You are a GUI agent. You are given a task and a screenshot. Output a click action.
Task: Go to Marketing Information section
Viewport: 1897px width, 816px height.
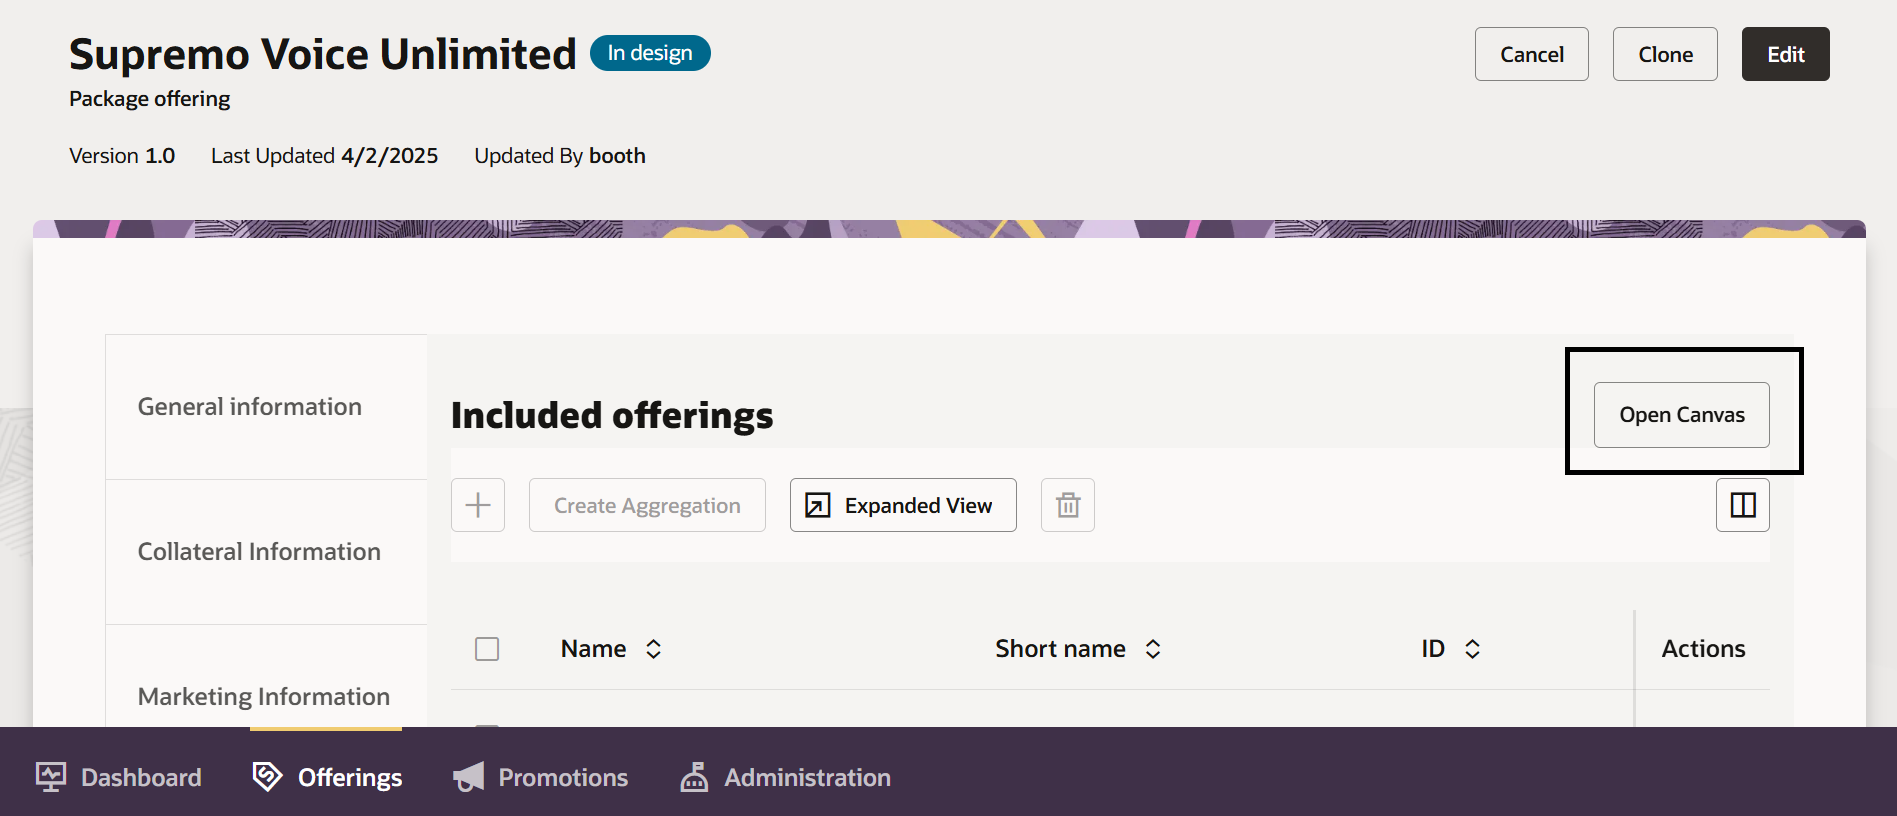264,696
